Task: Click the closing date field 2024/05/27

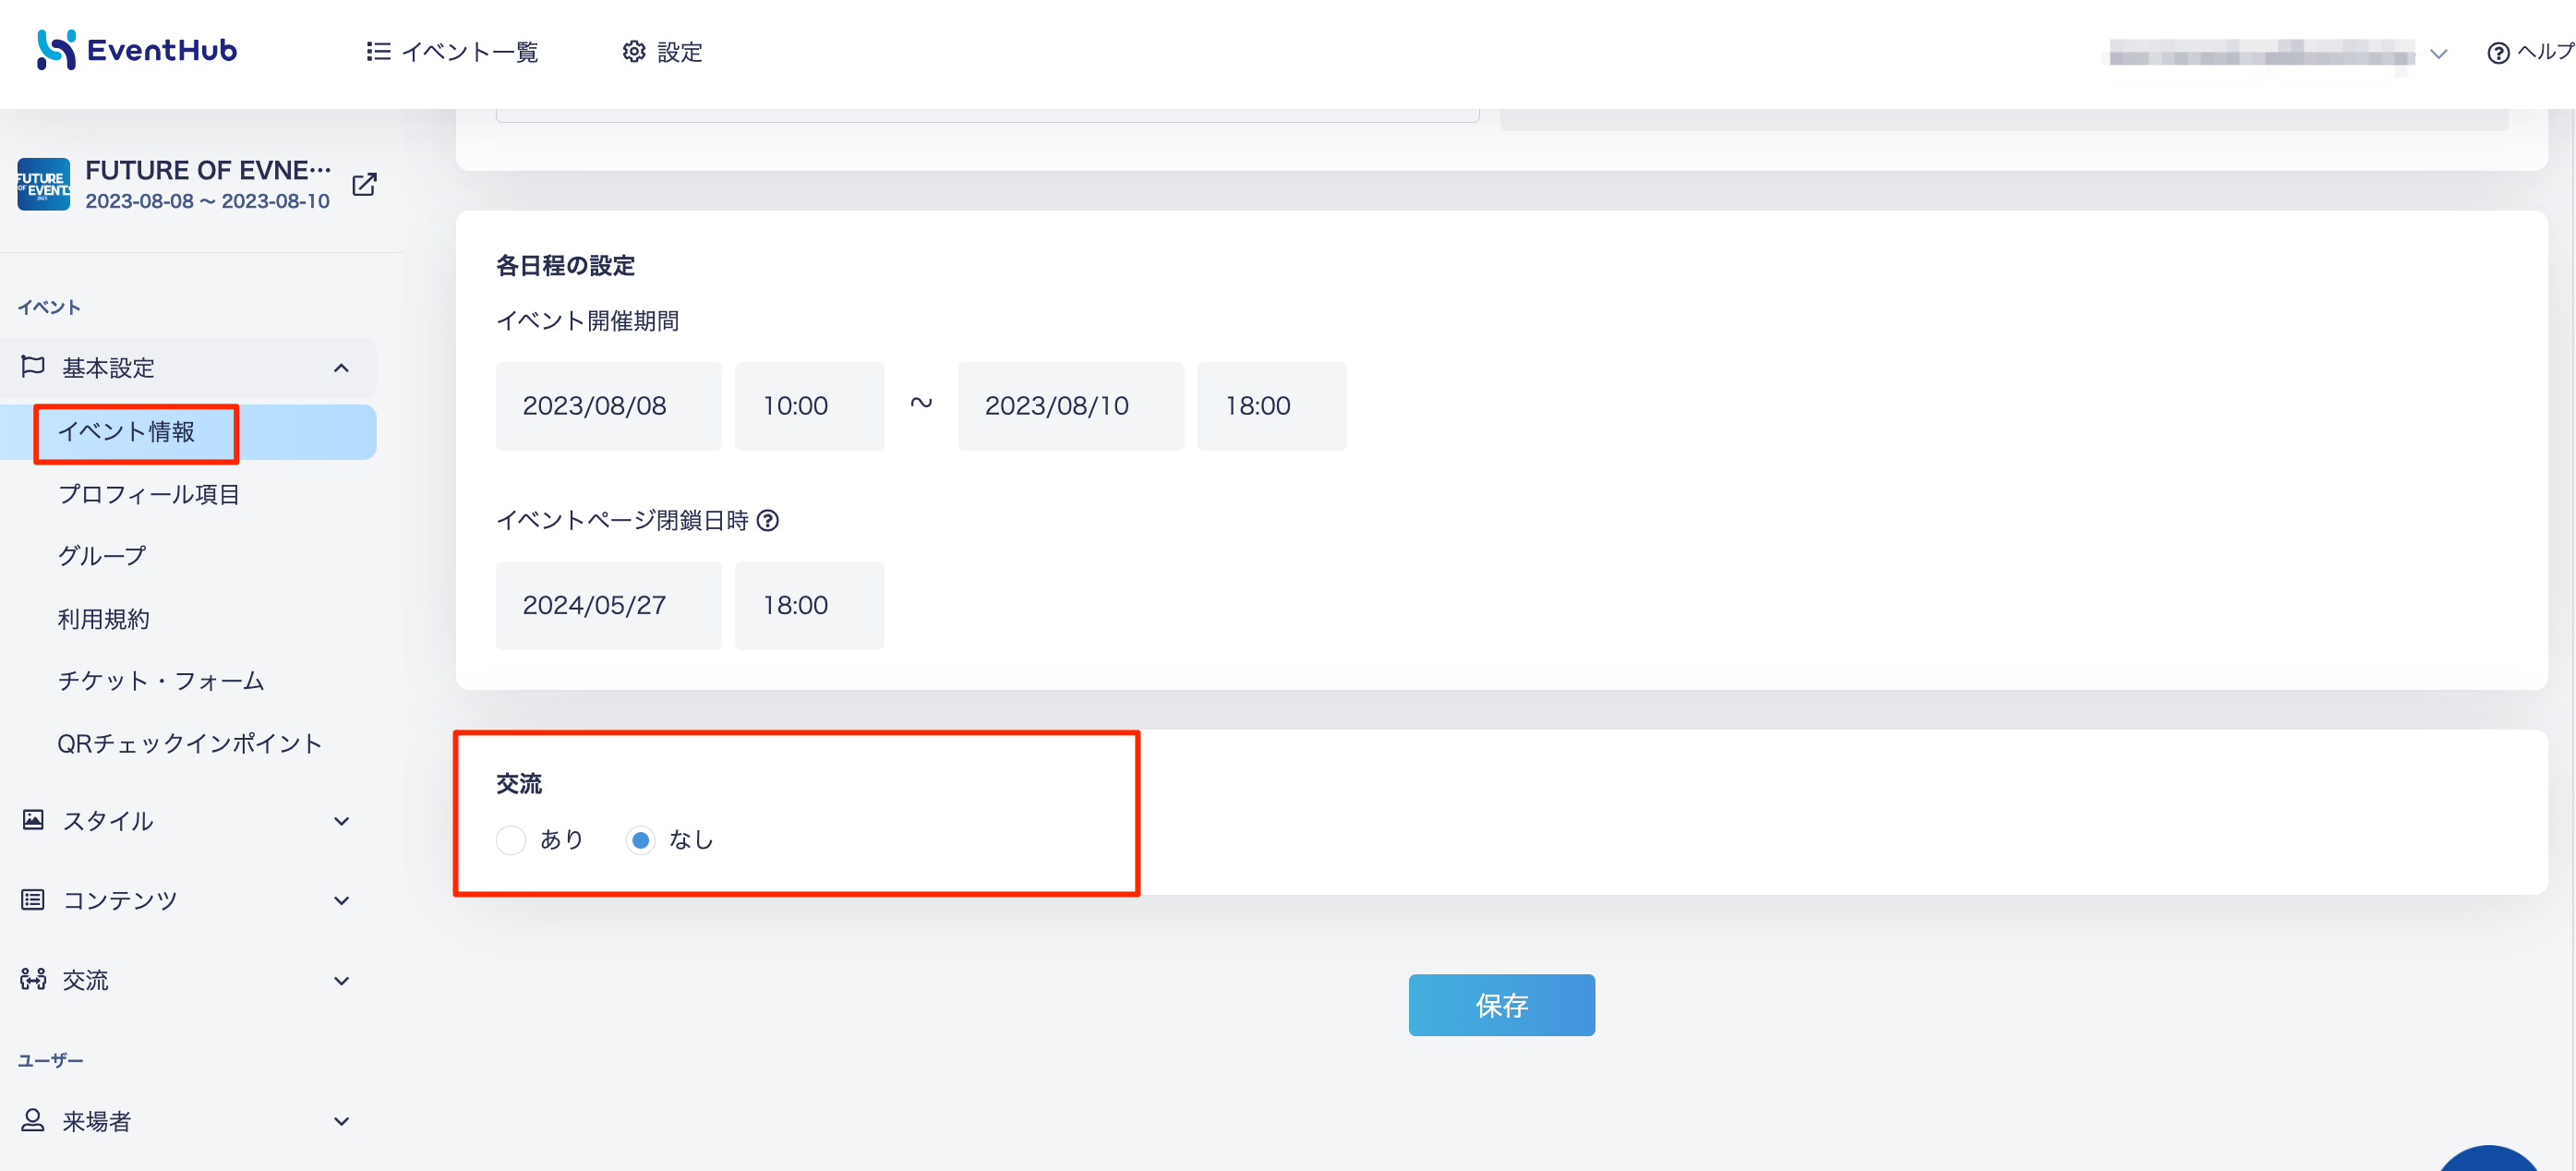Action: click(608, 606)
